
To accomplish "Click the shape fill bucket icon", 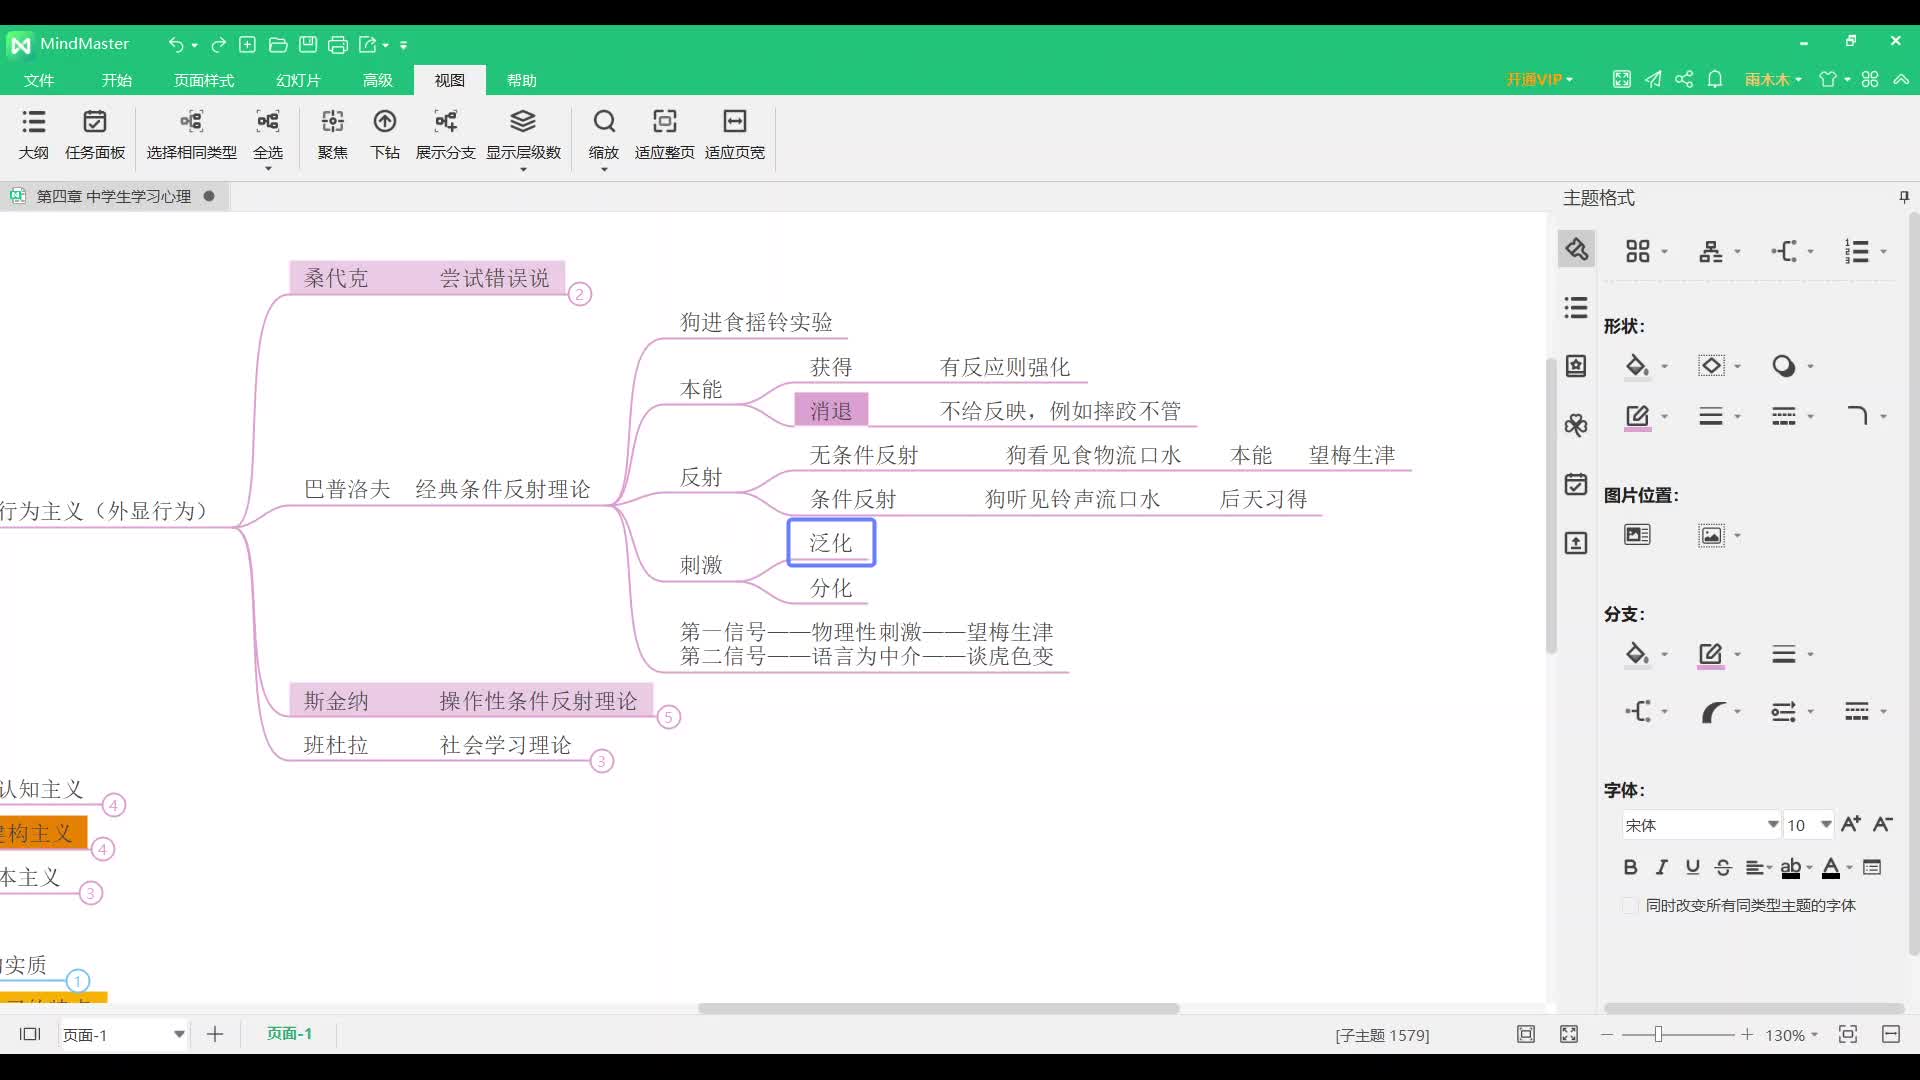I will pos(1638,365).
